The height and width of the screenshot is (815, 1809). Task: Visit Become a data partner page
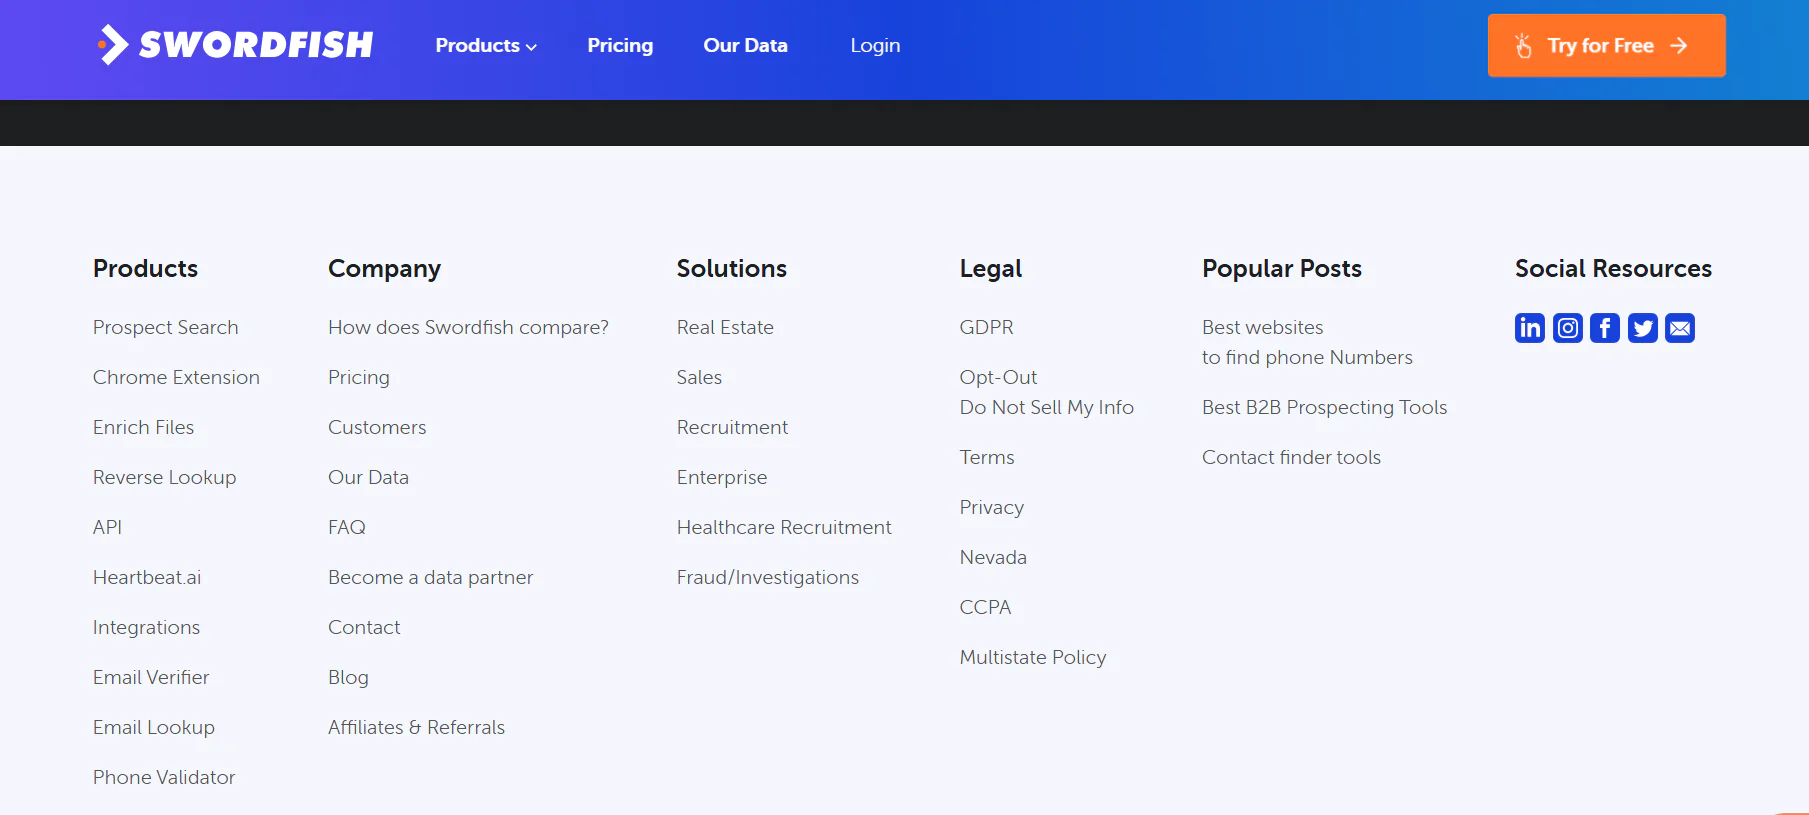tap(430, 577)
